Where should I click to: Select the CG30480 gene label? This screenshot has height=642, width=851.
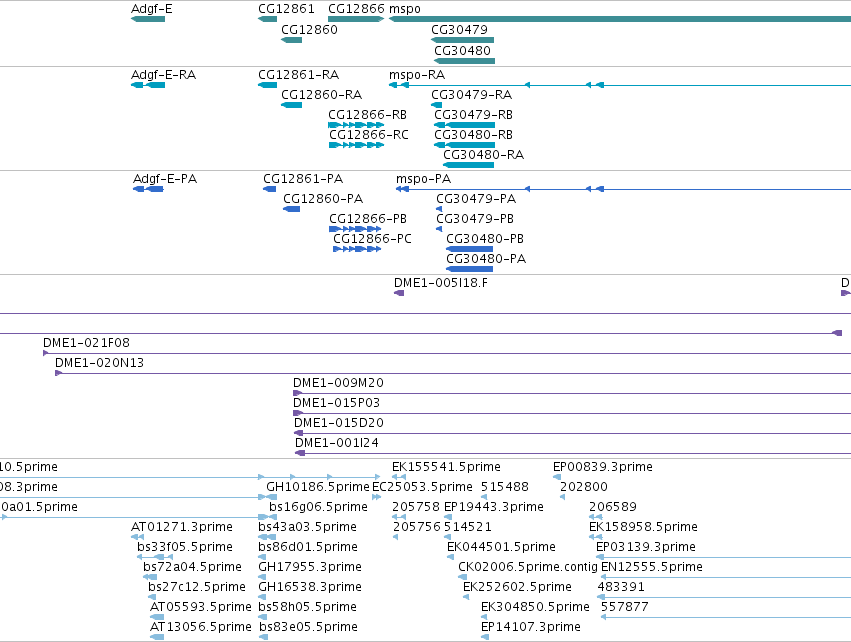pos(462,50)
